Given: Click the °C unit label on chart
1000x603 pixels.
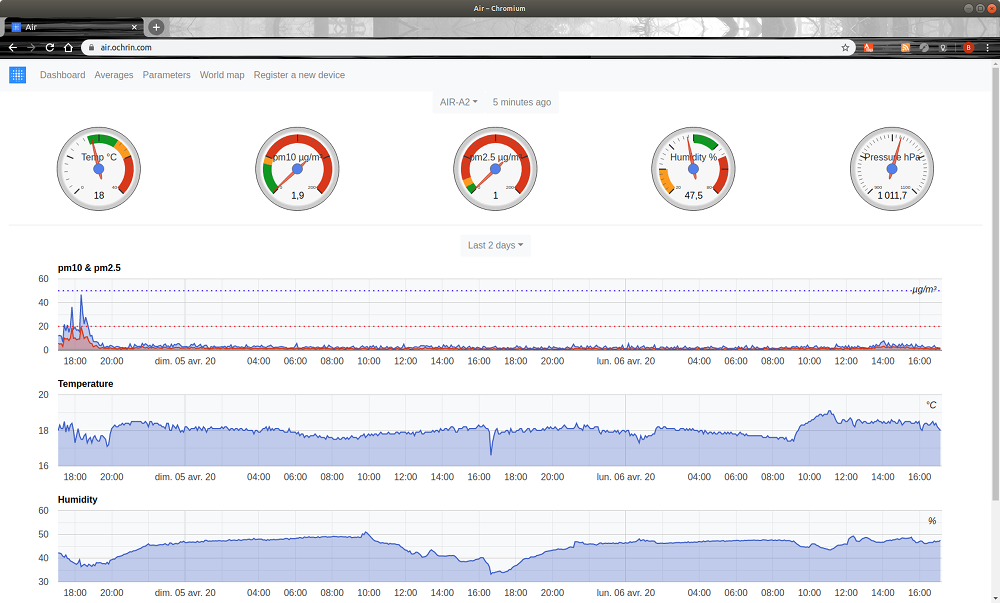Looking at the screenshot, I should click(931, 405).
